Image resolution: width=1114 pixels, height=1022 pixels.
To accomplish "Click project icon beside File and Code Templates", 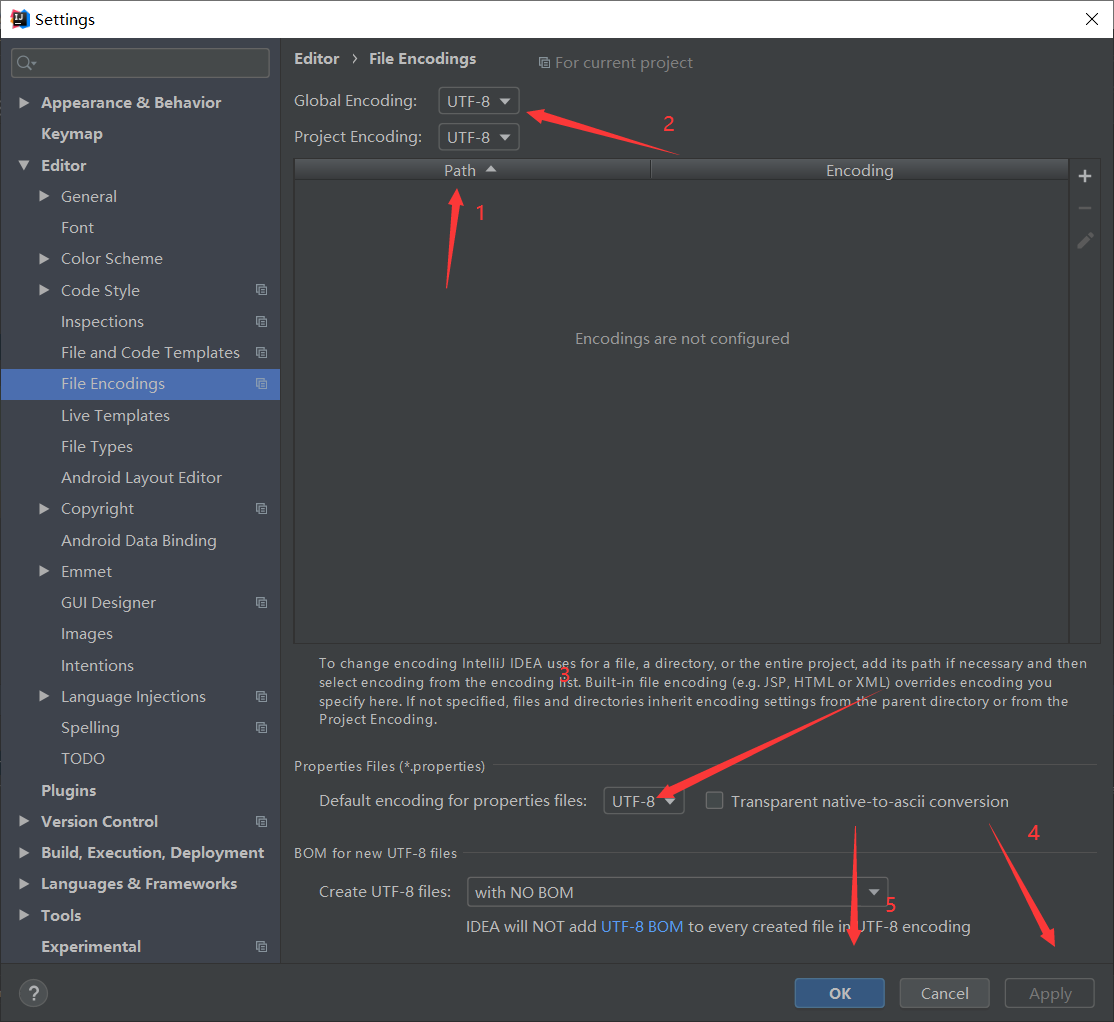I will 261,352.
